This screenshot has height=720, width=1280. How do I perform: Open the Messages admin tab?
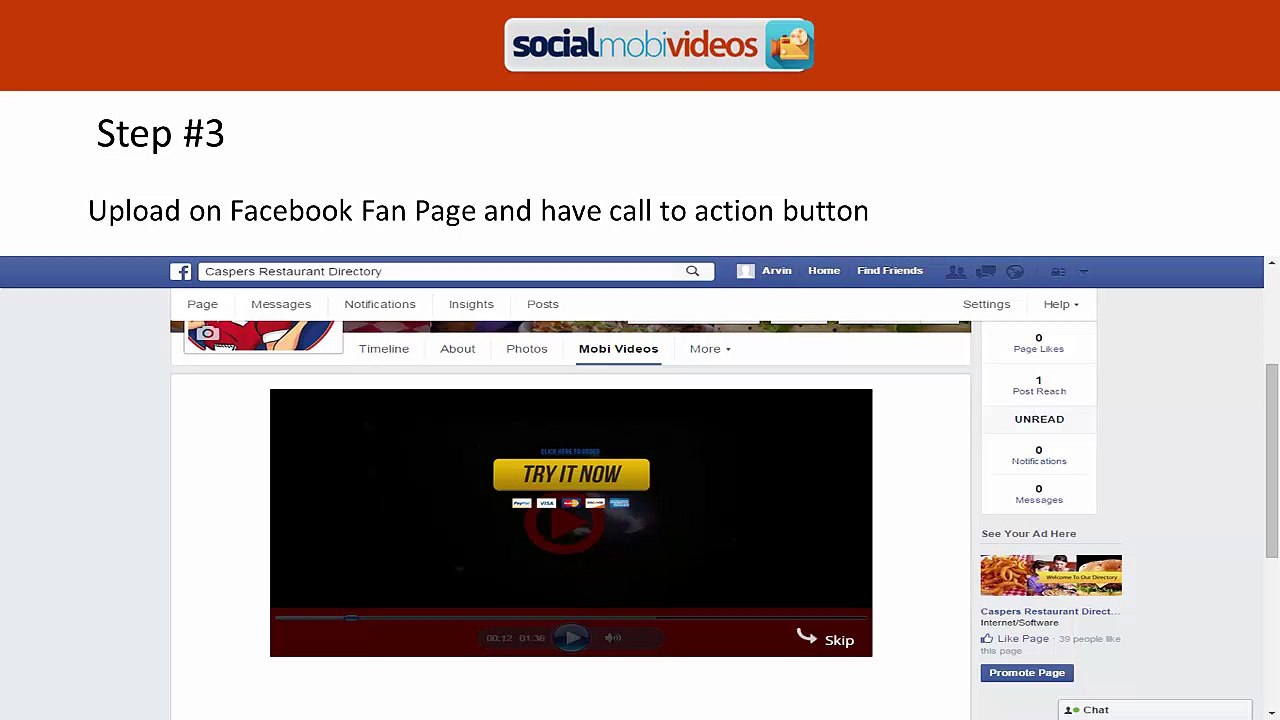click(x=281, y=304)
